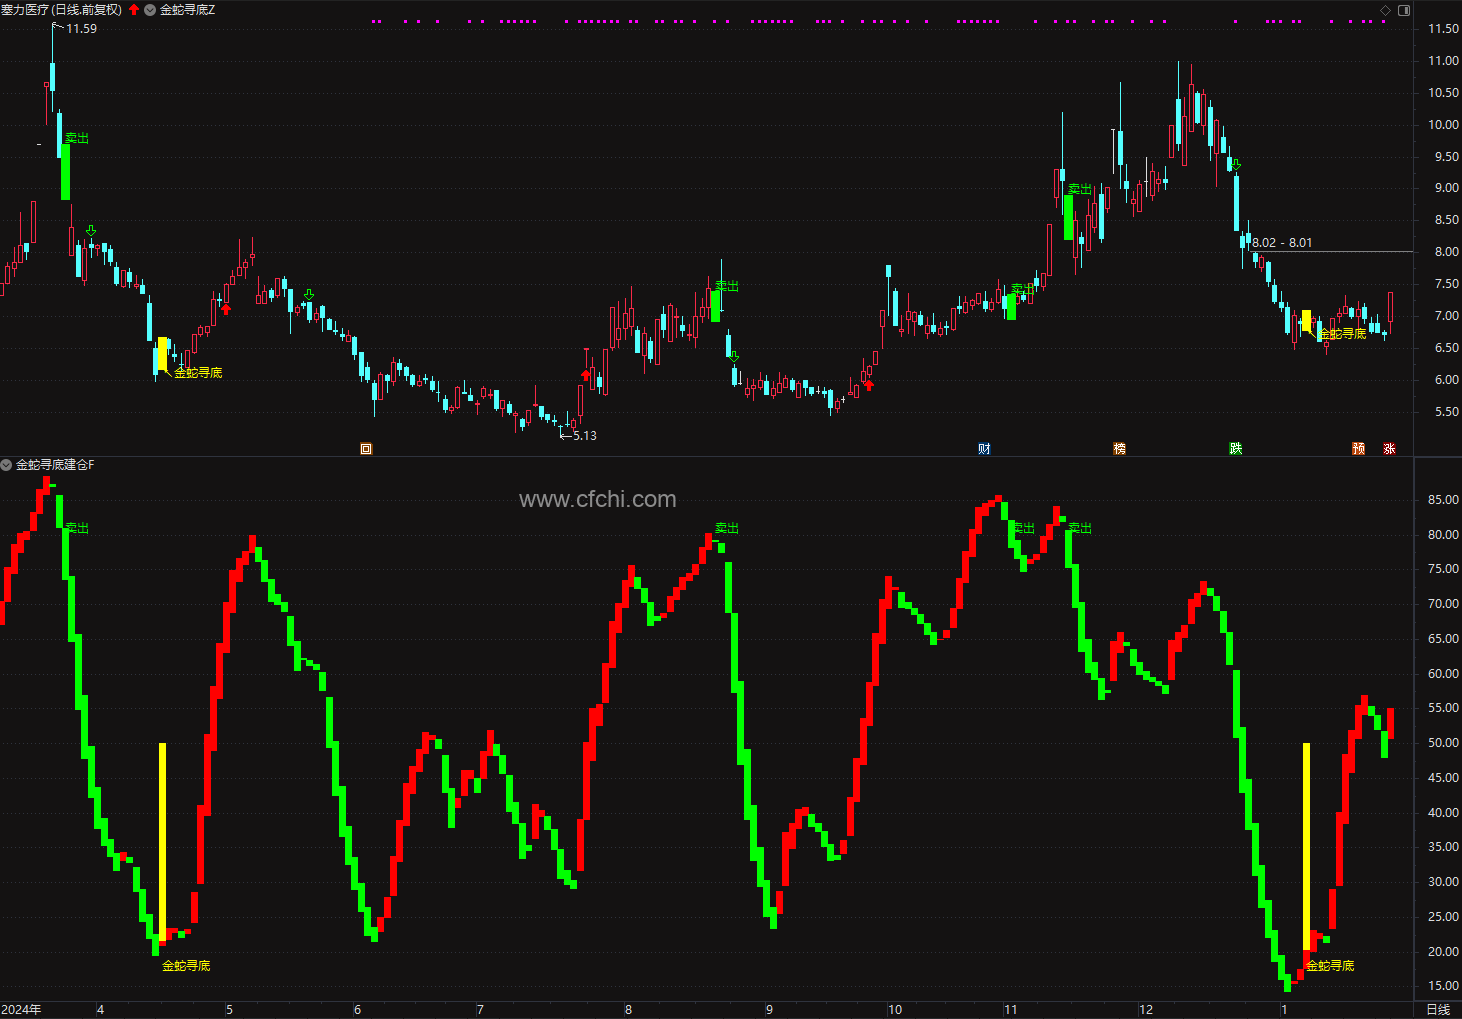Screen dimensions: 1462x1019
Task: Click the 日线 period button
Action: [x=1438, y=1010]
